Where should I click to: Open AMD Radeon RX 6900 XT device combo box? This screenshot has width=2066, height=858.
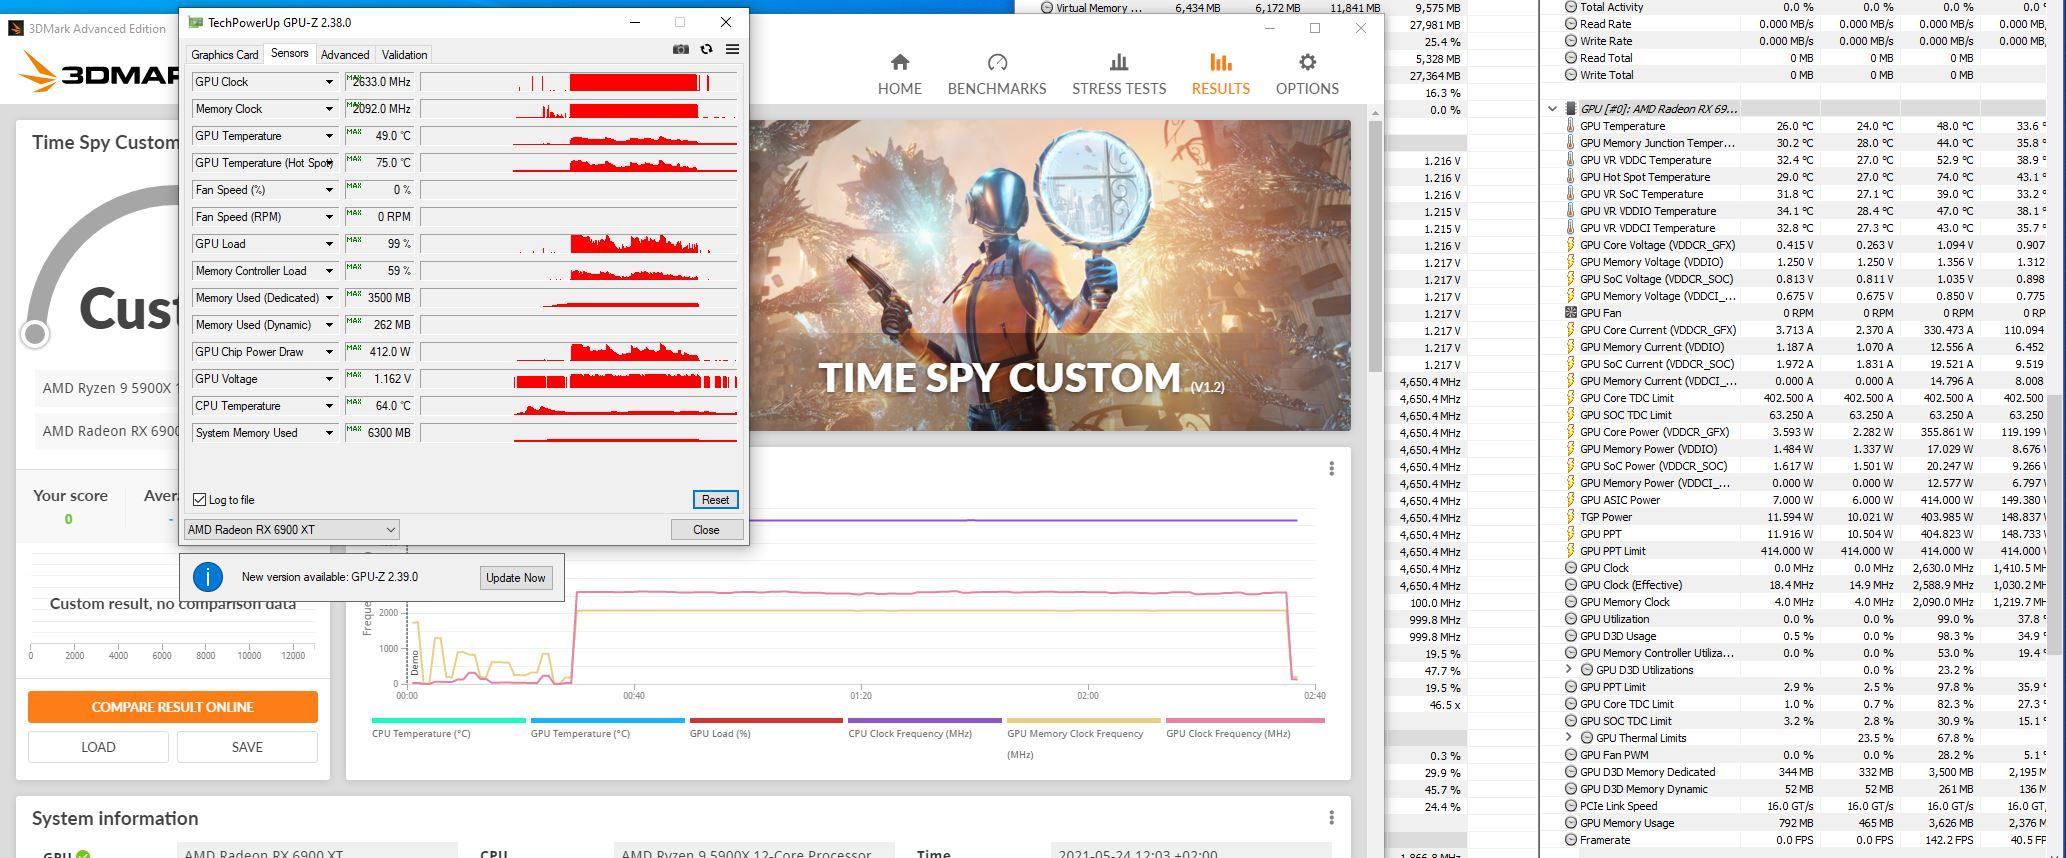[x=291, y=530]
